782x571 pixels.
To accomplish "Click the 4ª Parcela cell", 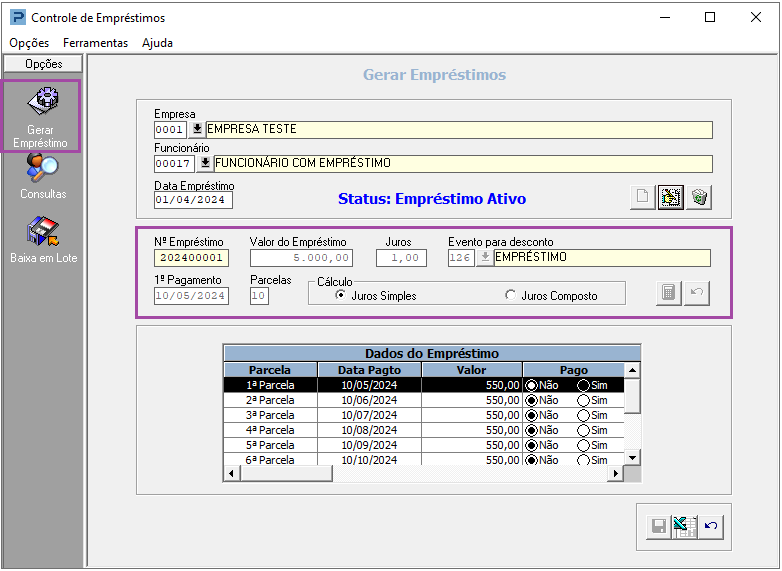I will (x=270, y=430).
